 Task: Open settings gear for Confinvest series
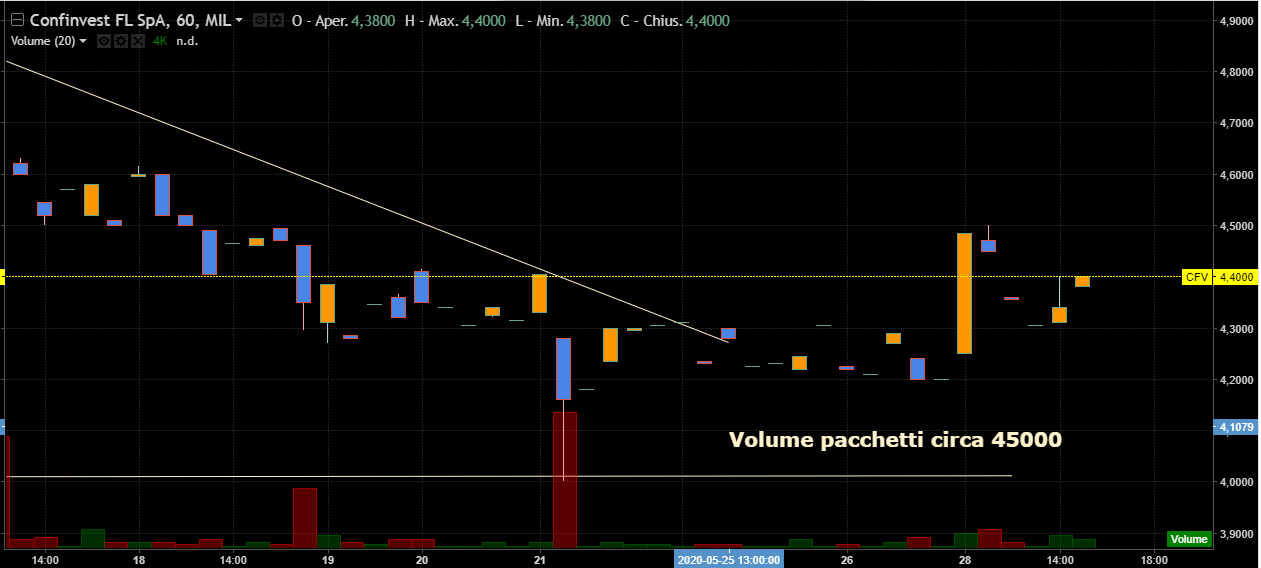275,20
